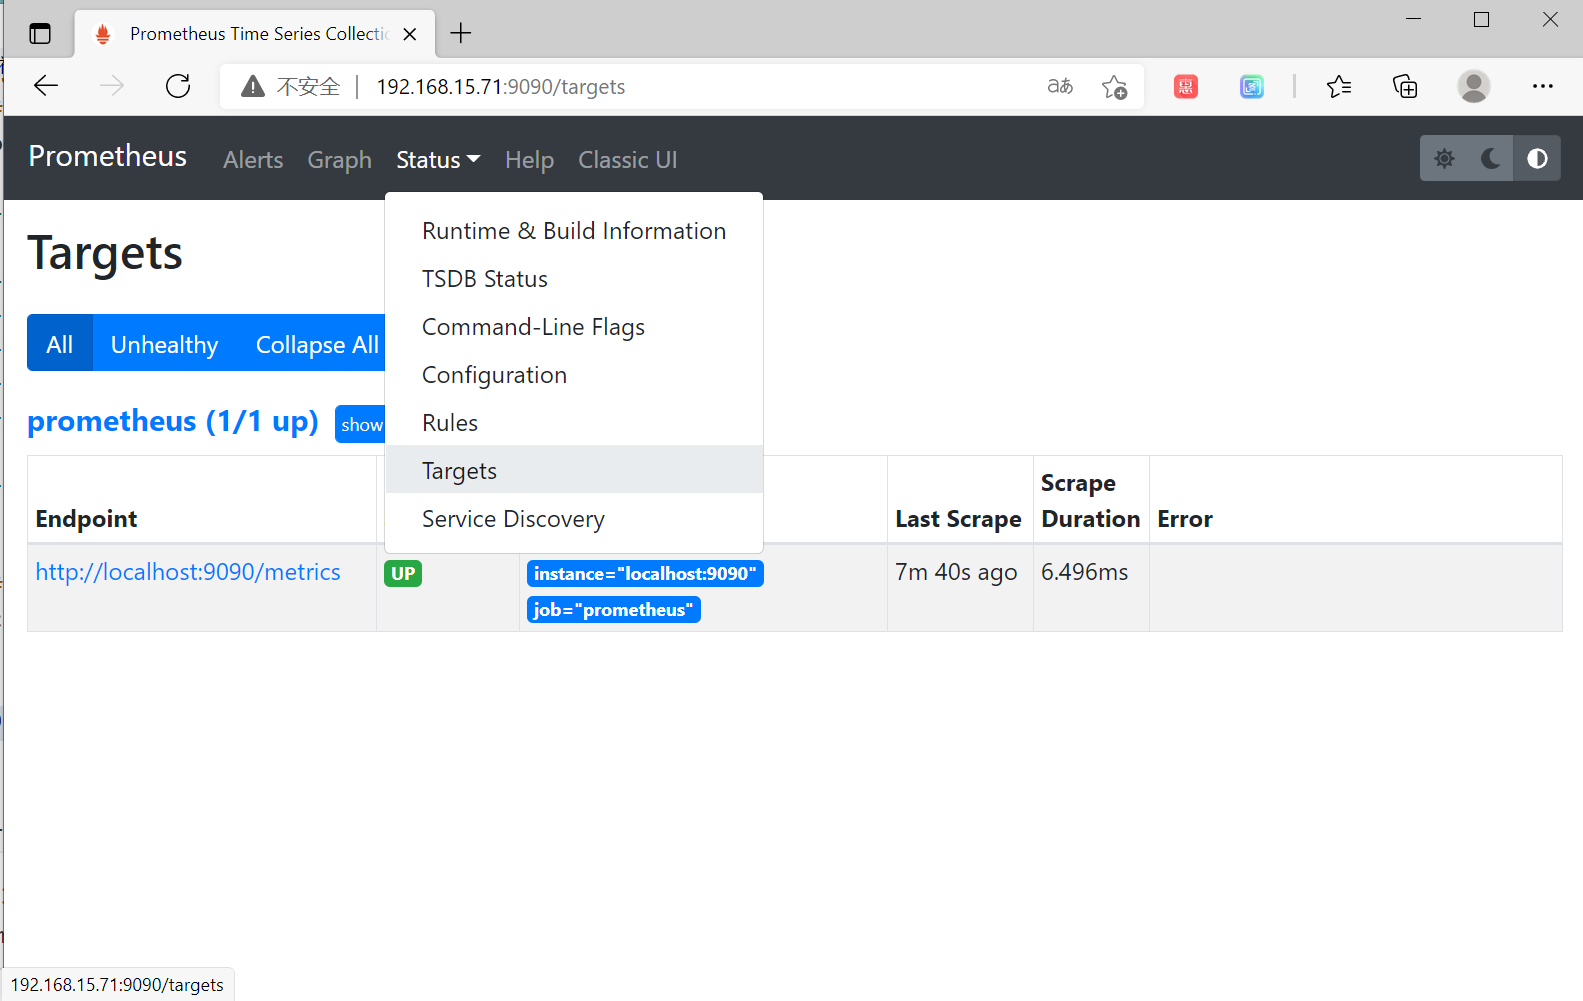Go to the Alerts page
The height and width of the screenshot is (1001, 1583).
coord(253,160)
